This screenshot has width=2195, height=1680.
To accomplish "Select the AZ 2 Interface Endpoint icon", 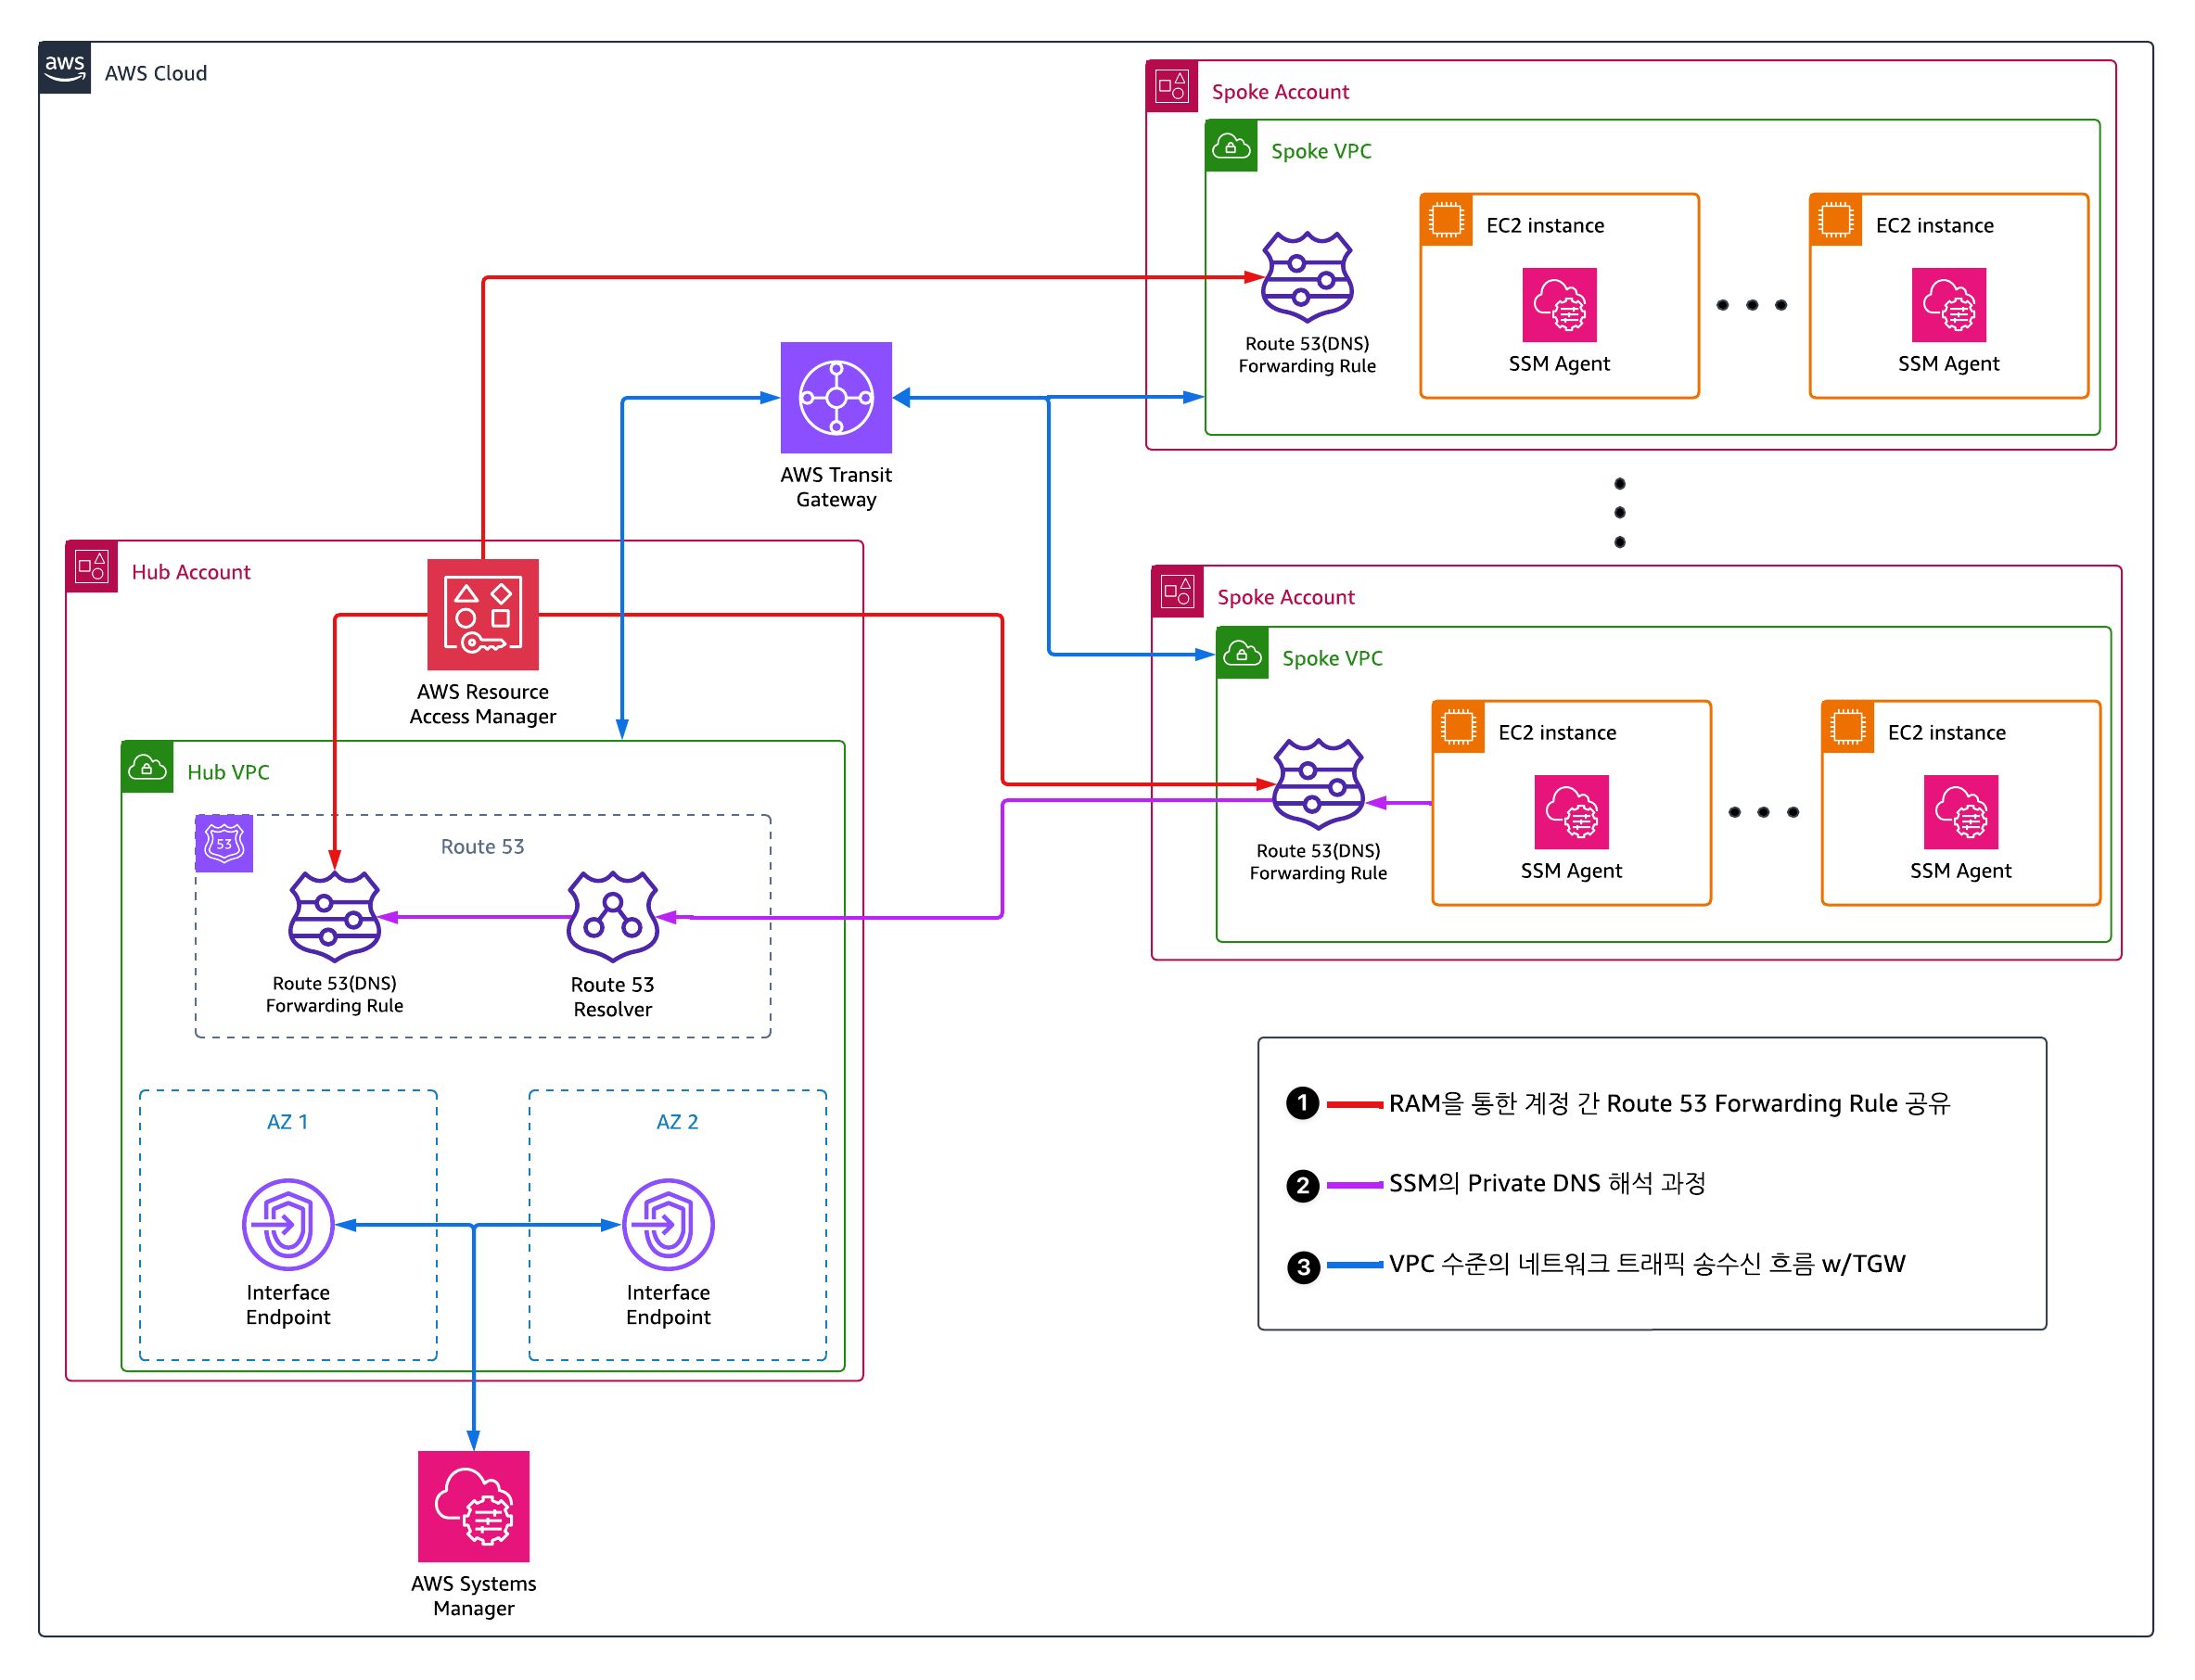I will point(668,1225).
